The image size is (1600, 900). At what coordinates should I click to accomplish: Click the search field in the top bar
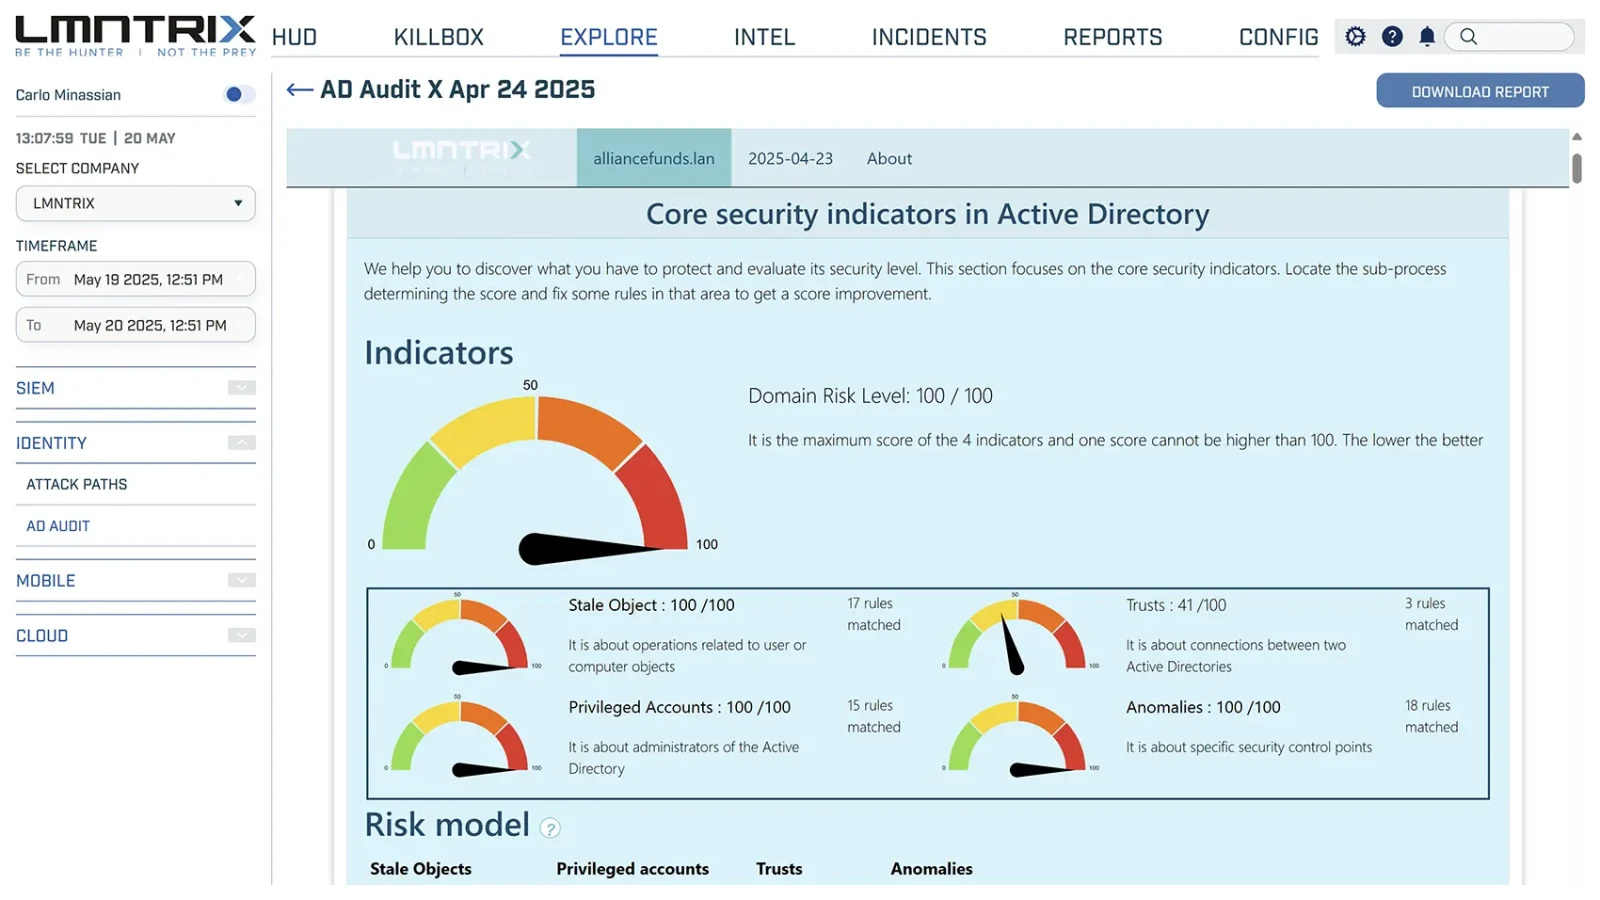coord(1509,37)
